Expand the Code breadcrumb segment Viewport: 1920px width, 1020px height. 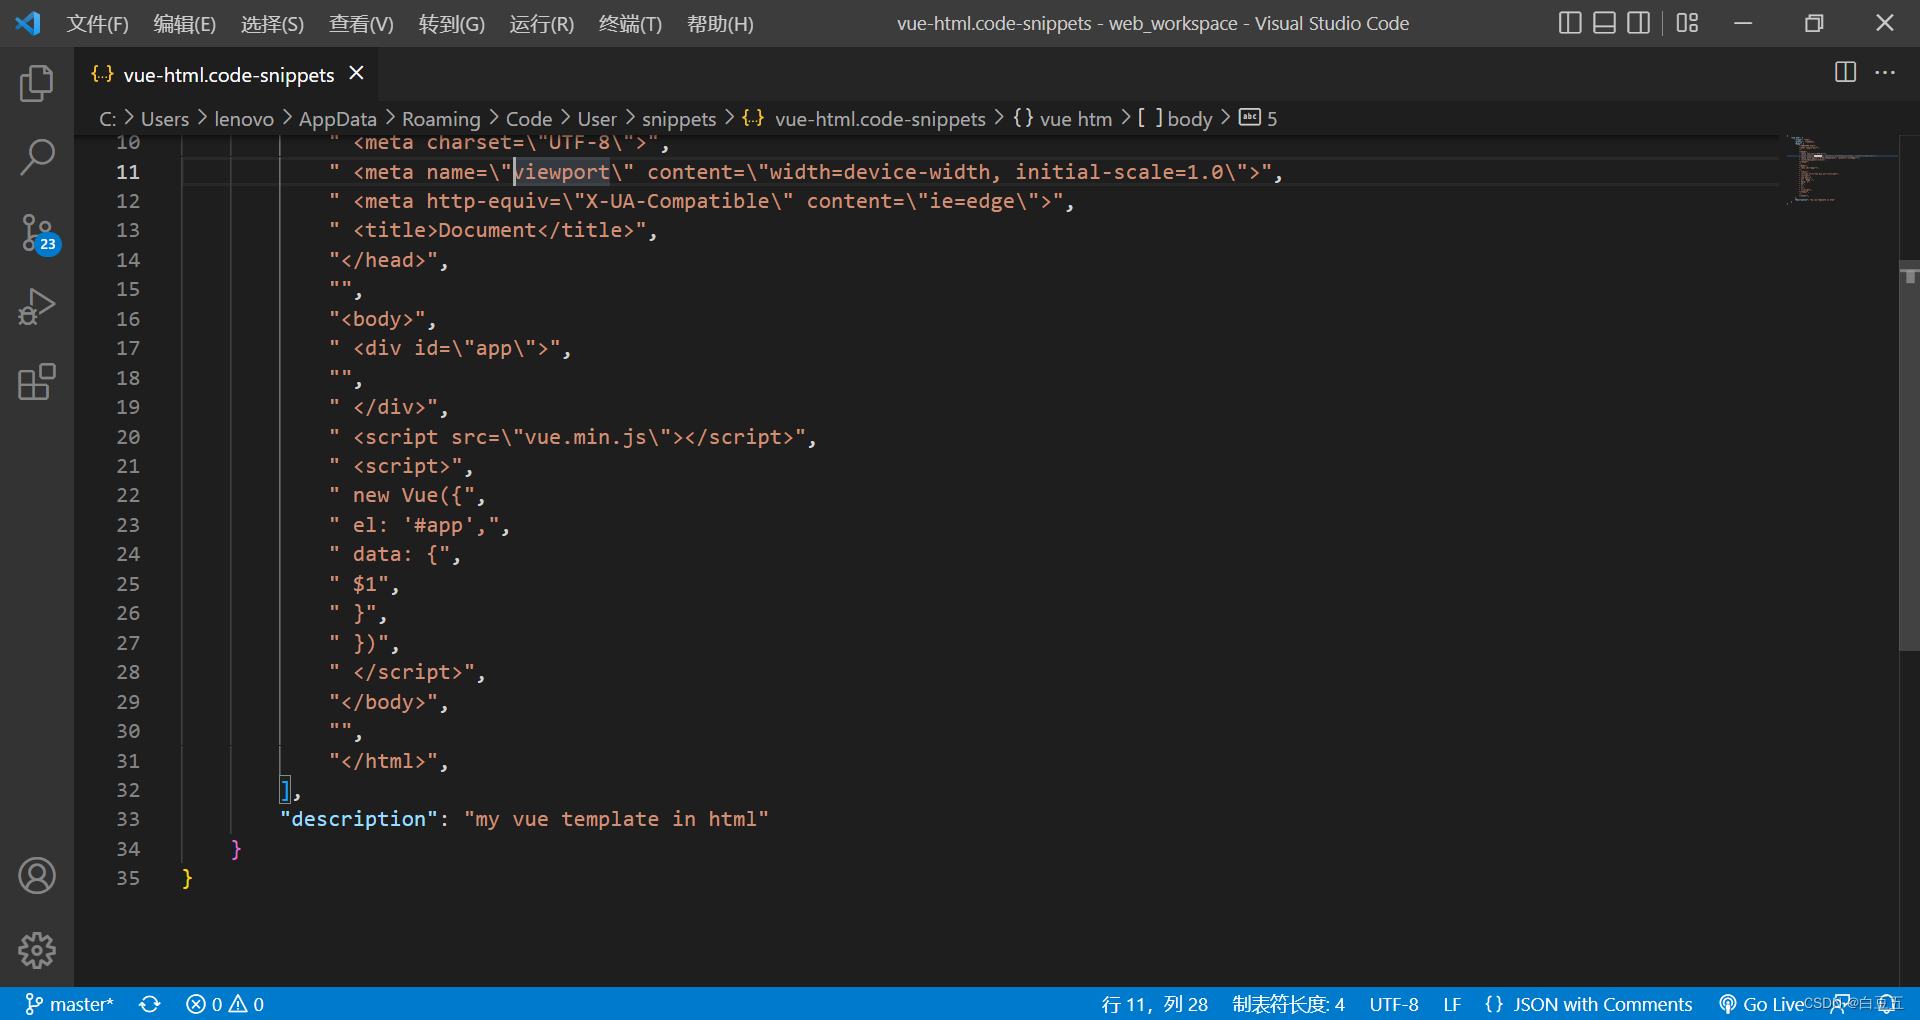(x=529, y=119)
